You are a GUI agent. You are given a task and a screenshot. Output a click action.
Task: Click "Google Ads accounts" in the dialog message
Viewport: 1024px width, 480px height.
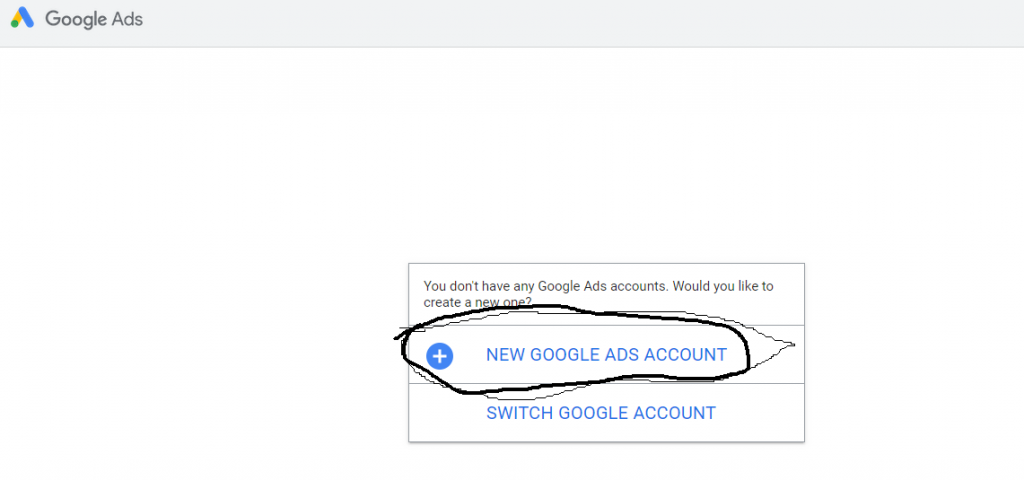point(597,286)
